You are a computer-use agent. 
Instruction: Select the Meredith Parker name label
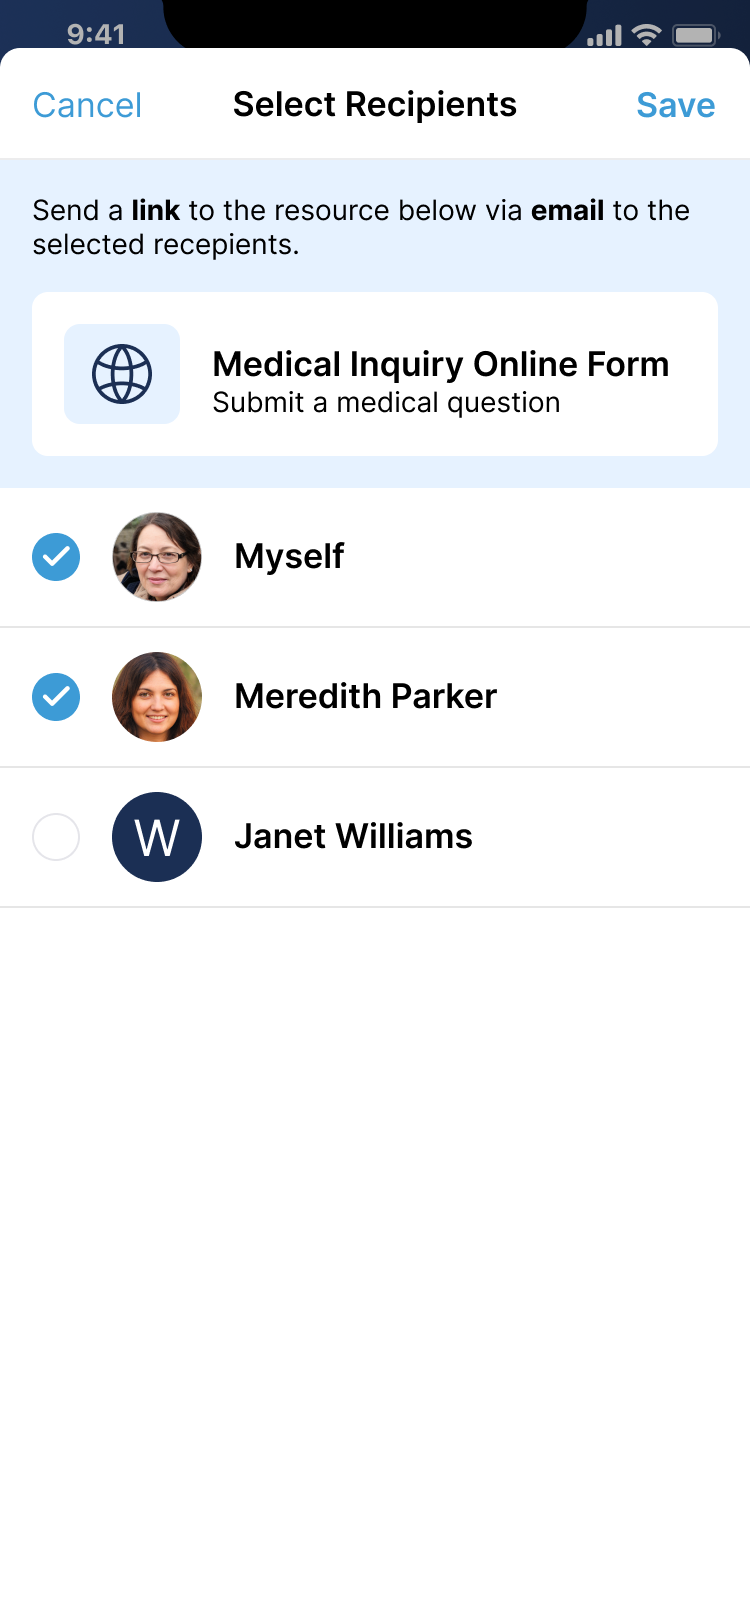365,696
